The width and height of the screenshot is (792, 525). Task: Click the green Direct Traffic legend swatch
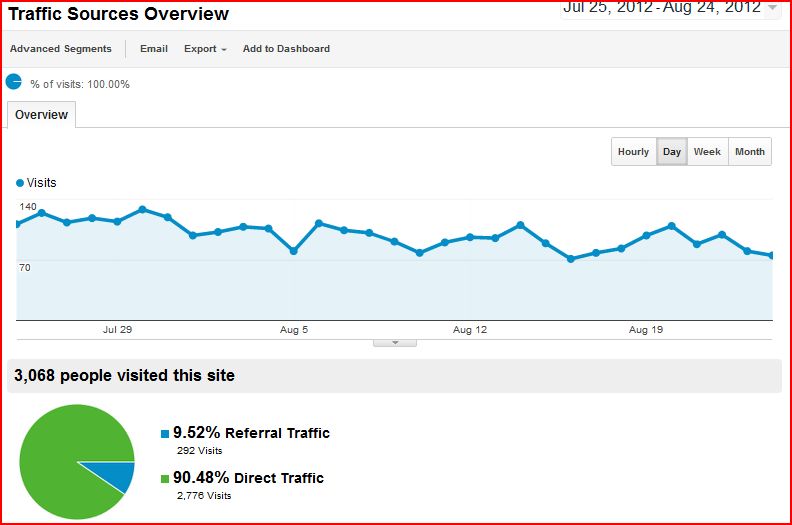click(x=165, y=479)
